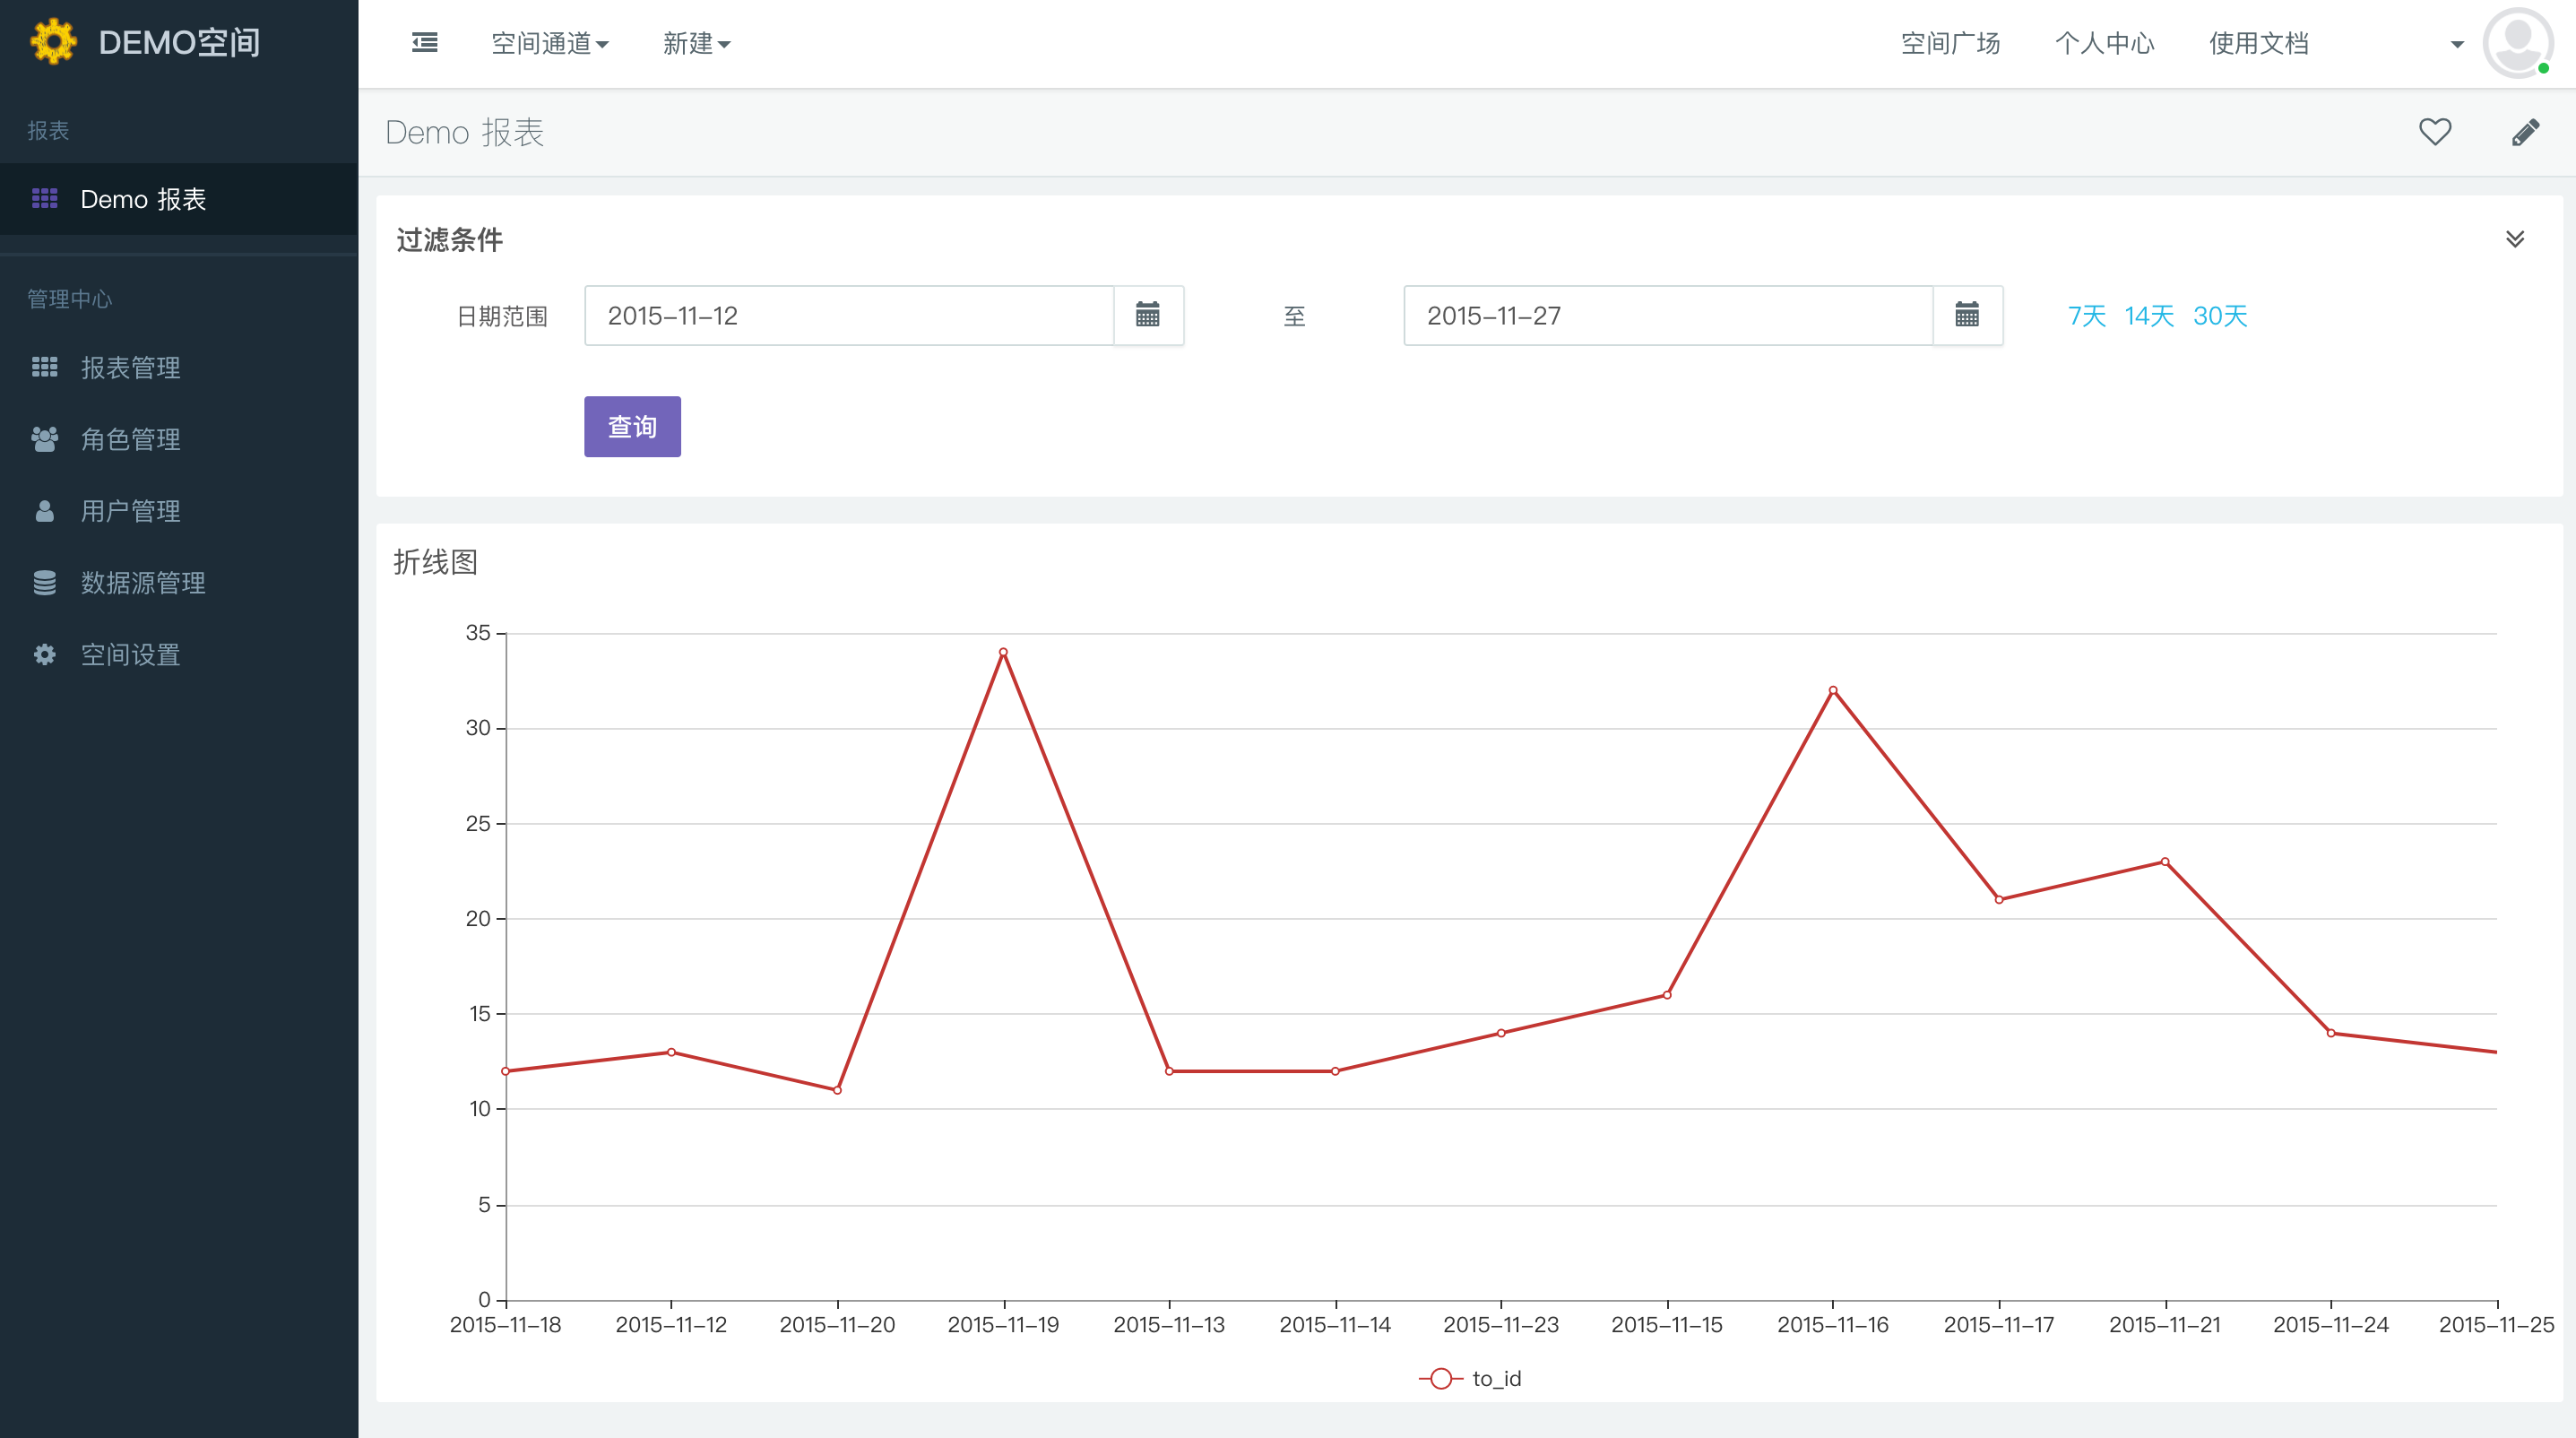This screenshot has width=2576, height=1438.
Task: Toggle the sidebar with the hamburger menu icon
Action: 425,42
